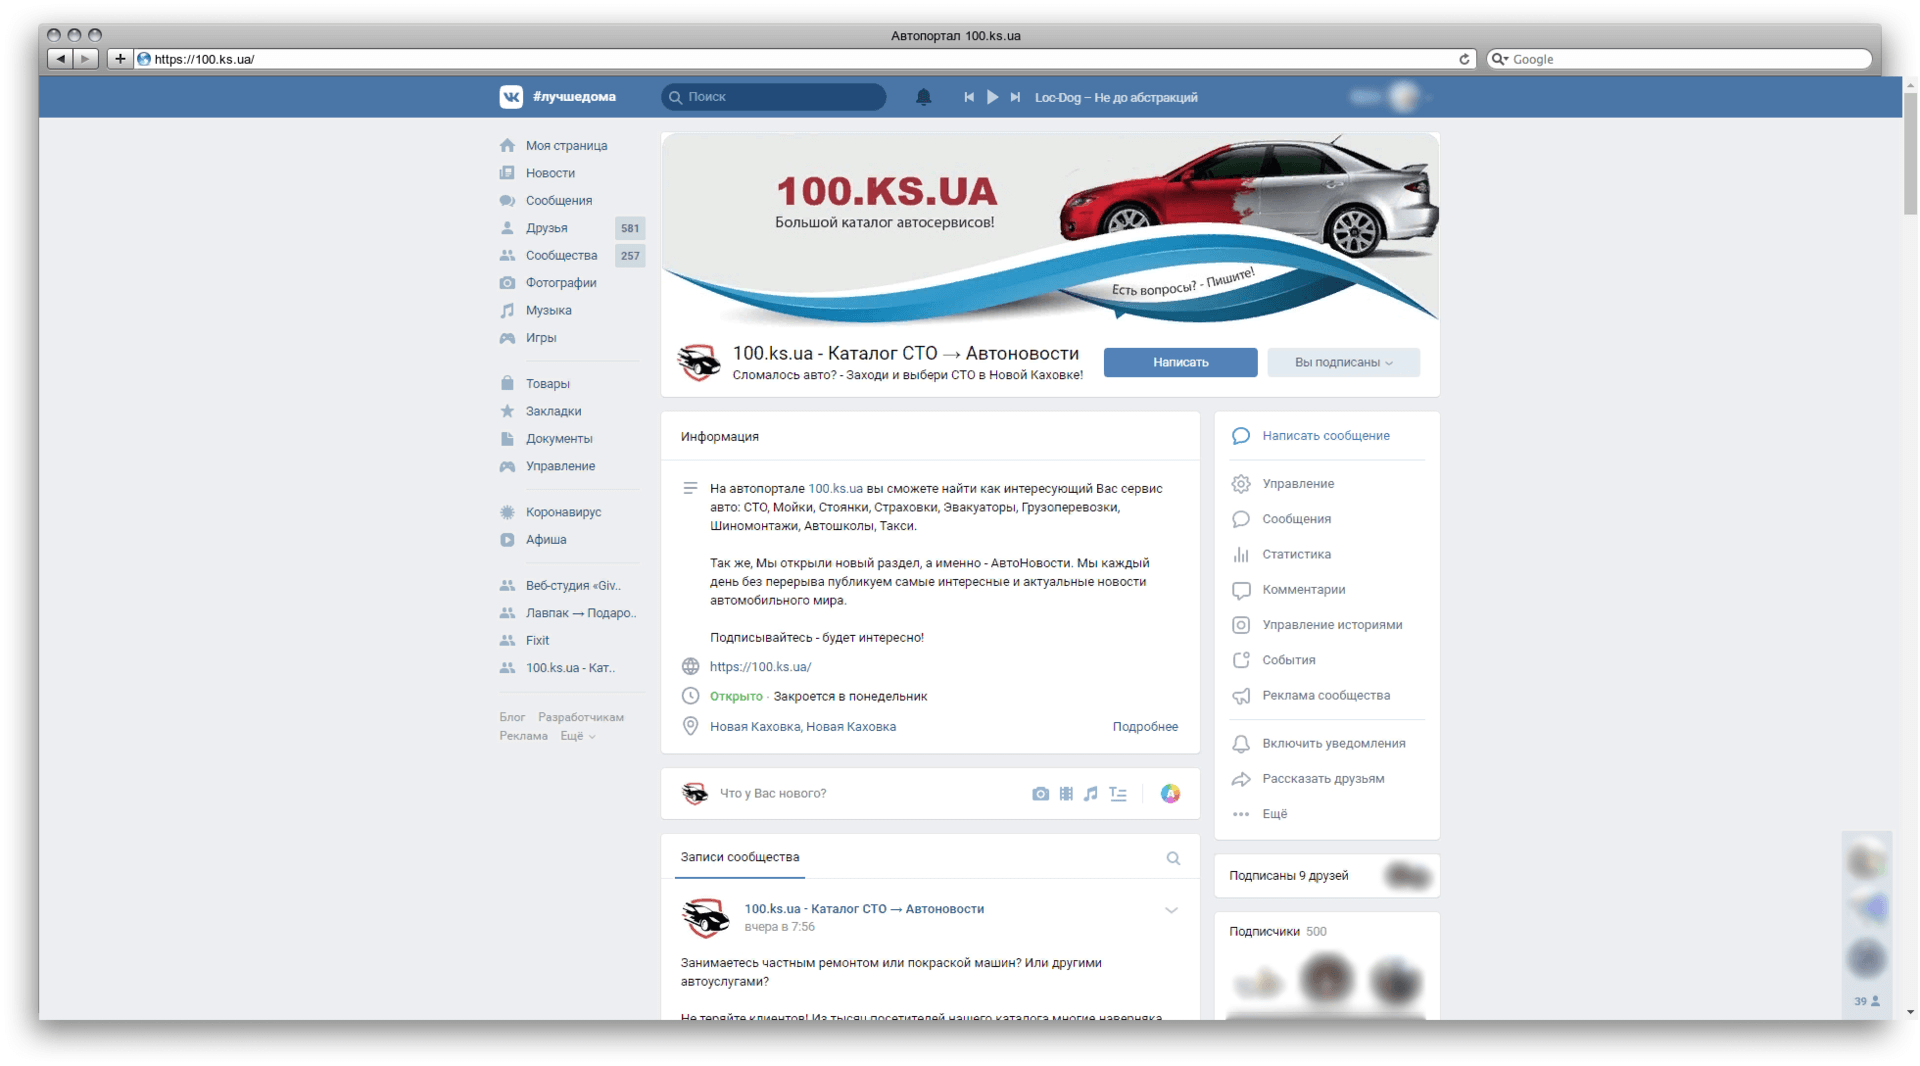
Task: Toggle Включить уведомления
Action: (x=1333, y=744)
